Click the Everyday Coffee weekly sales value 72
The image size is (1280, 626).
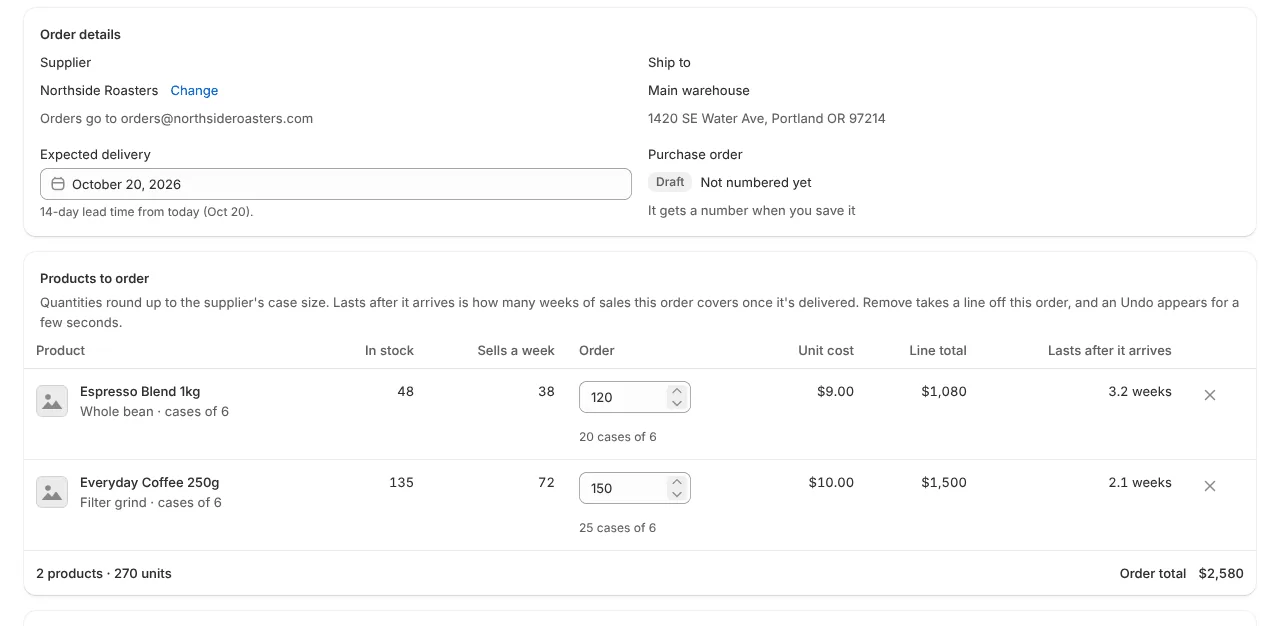coord(546,482)
